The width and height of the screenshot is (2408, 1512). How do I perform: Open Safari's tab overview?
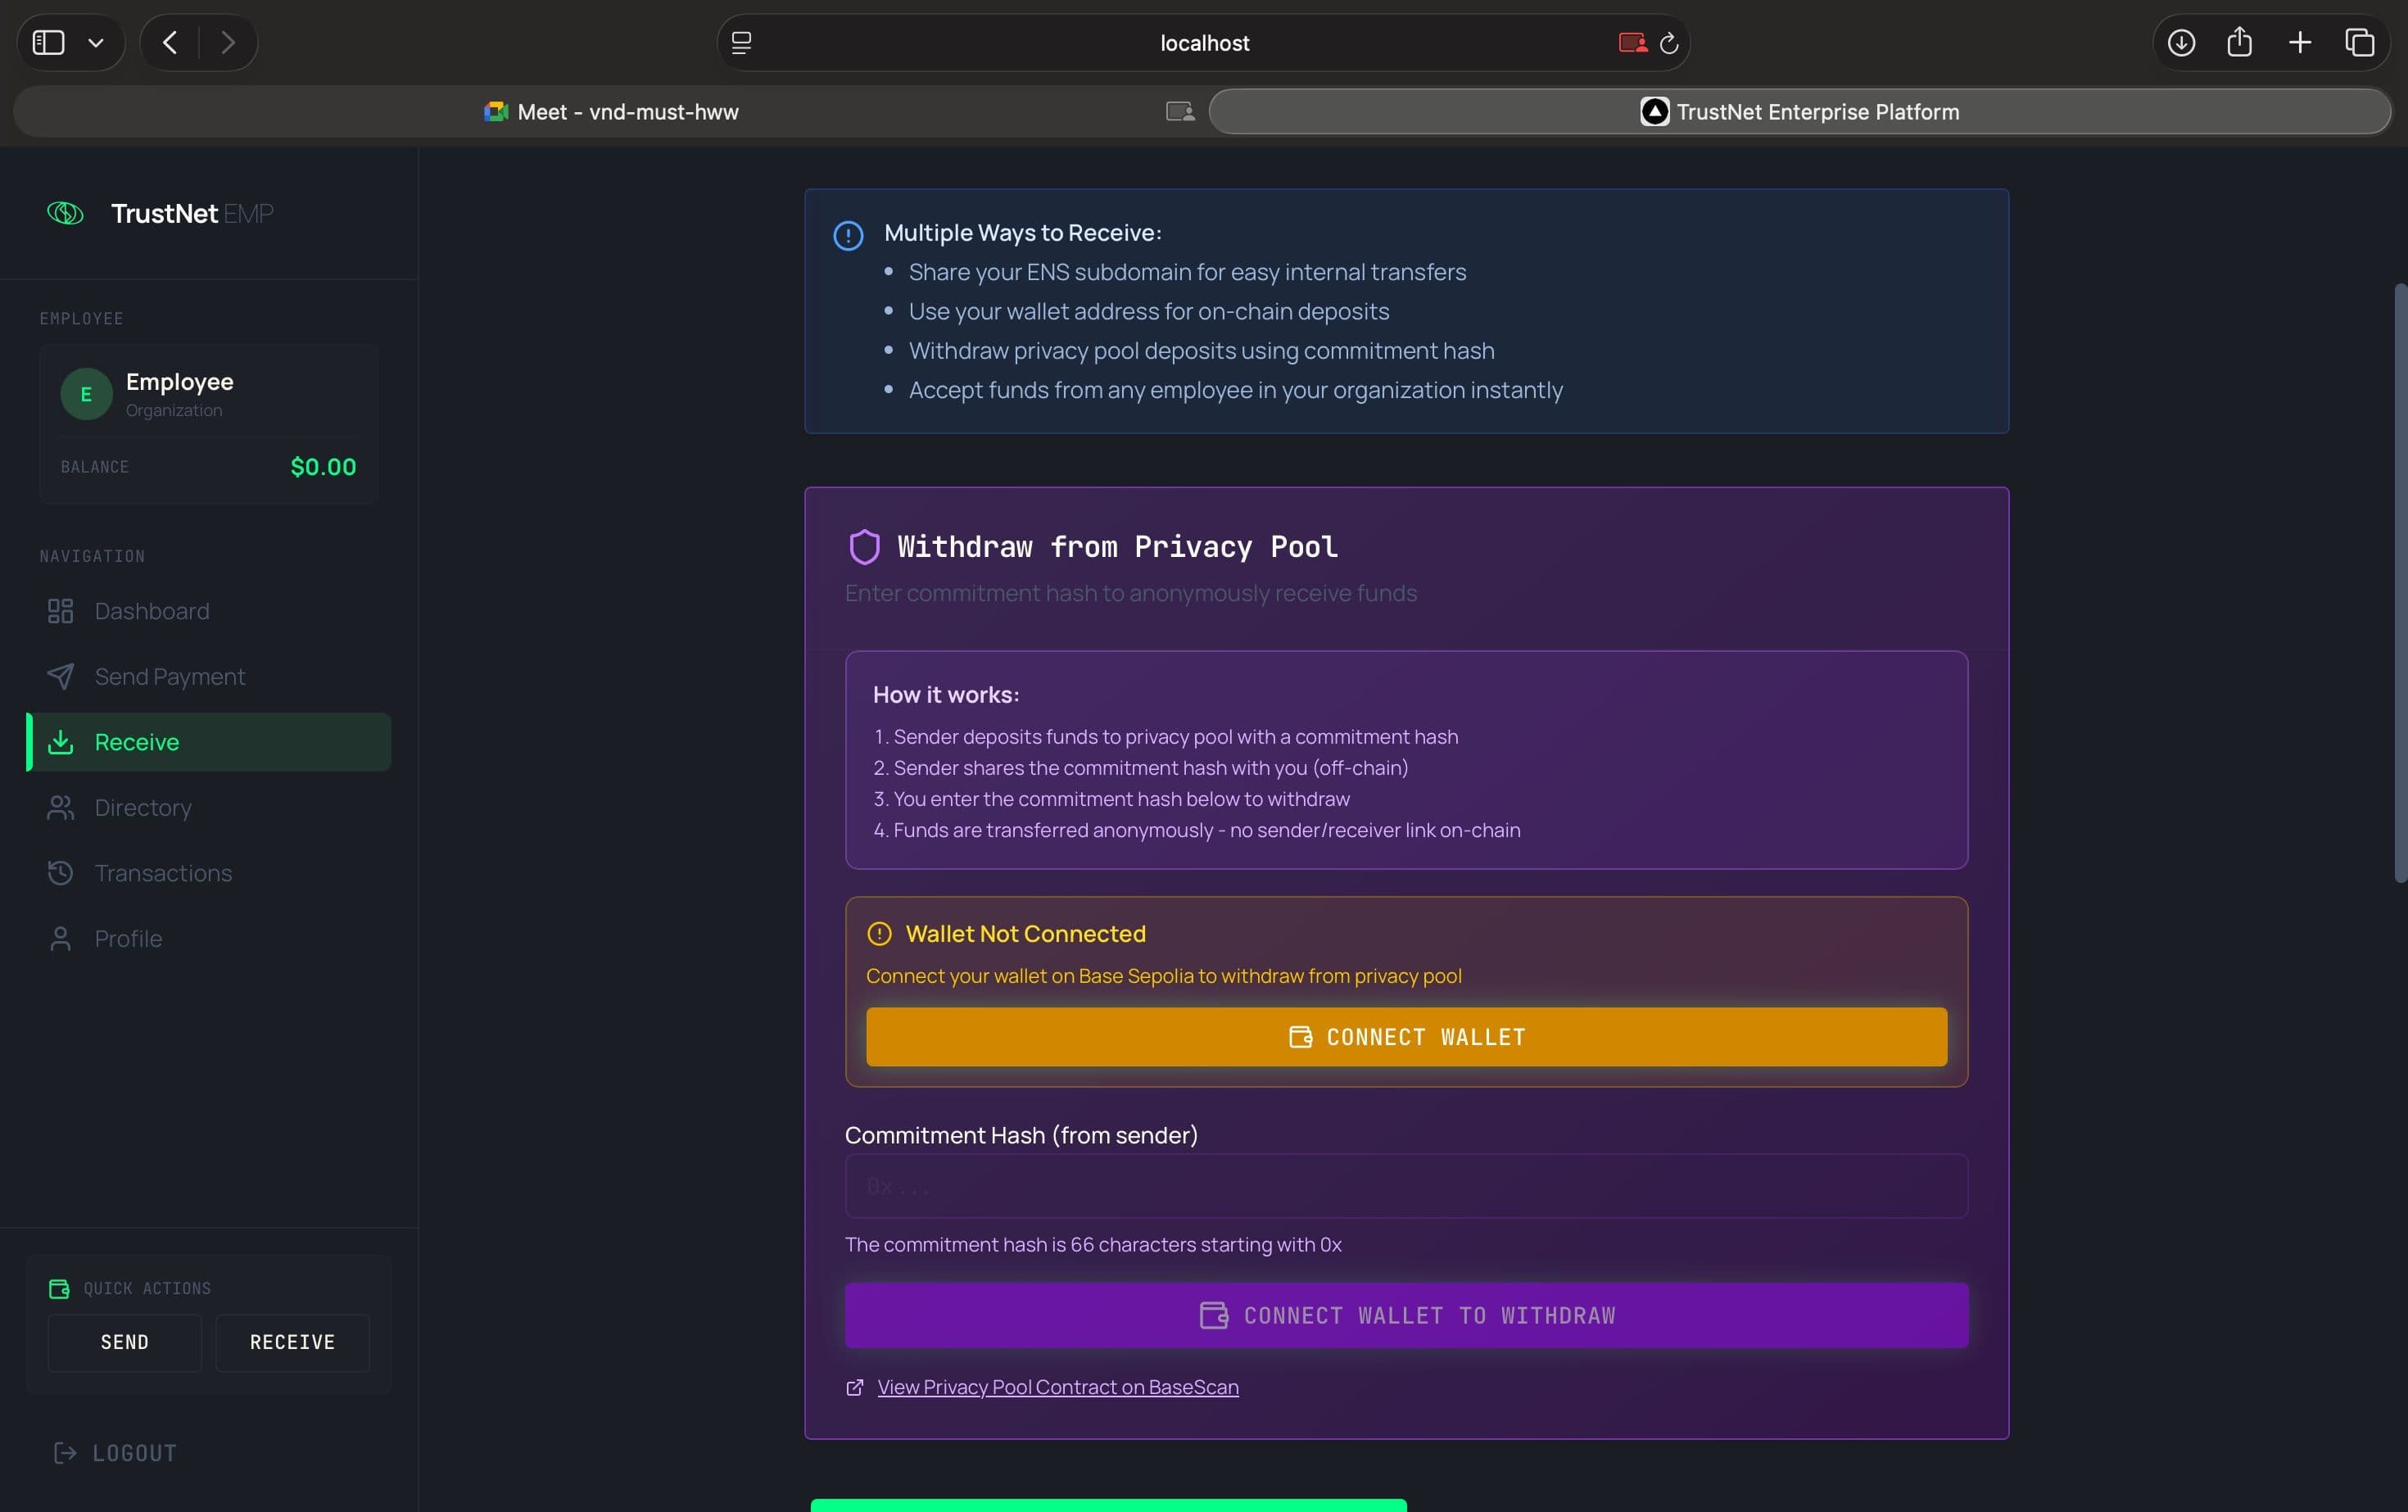coord(2361,42)
